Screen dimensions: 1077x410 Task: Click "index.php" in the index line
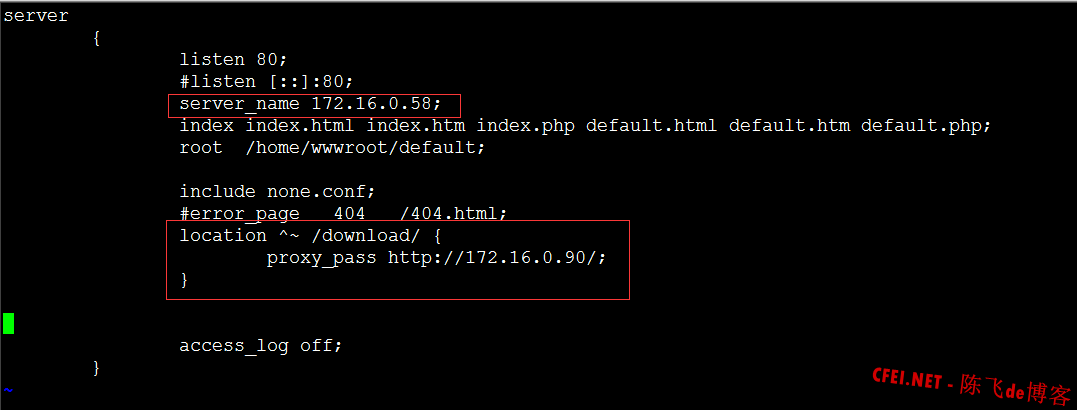click(525, 126)
